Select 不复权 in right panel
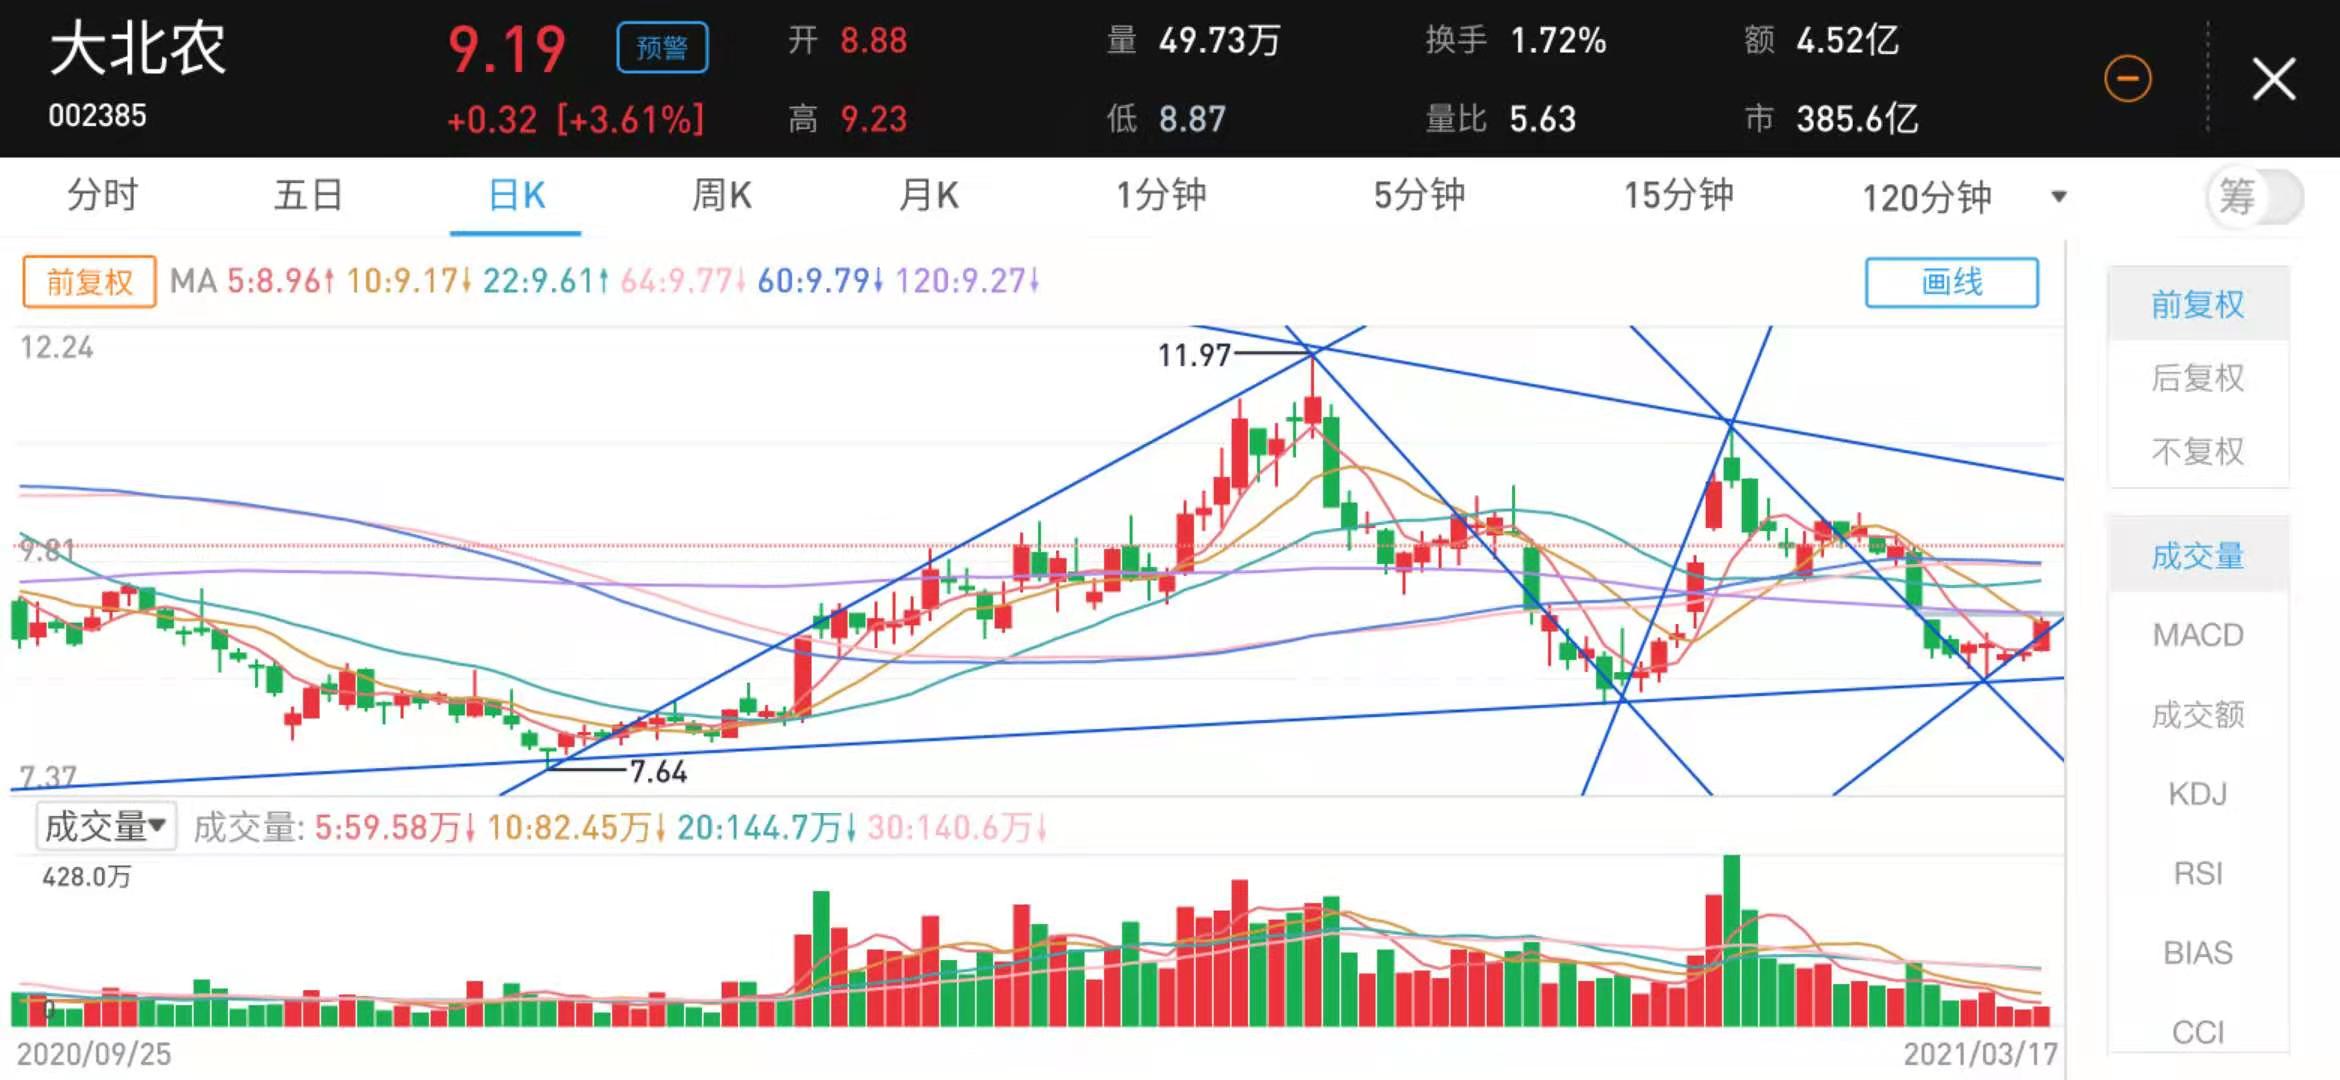Viewport: 2340px width, 1080px height. coord(2197,452)
